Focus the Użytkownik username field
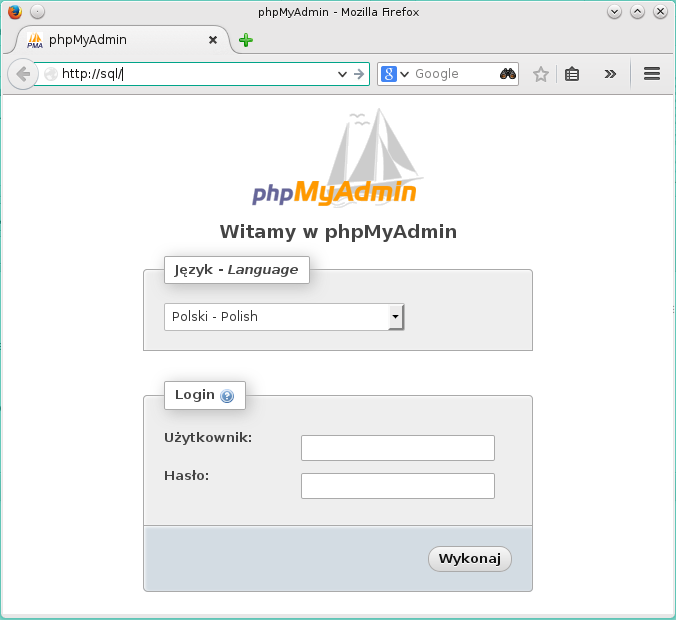676x620 pixels. (397, 448)
